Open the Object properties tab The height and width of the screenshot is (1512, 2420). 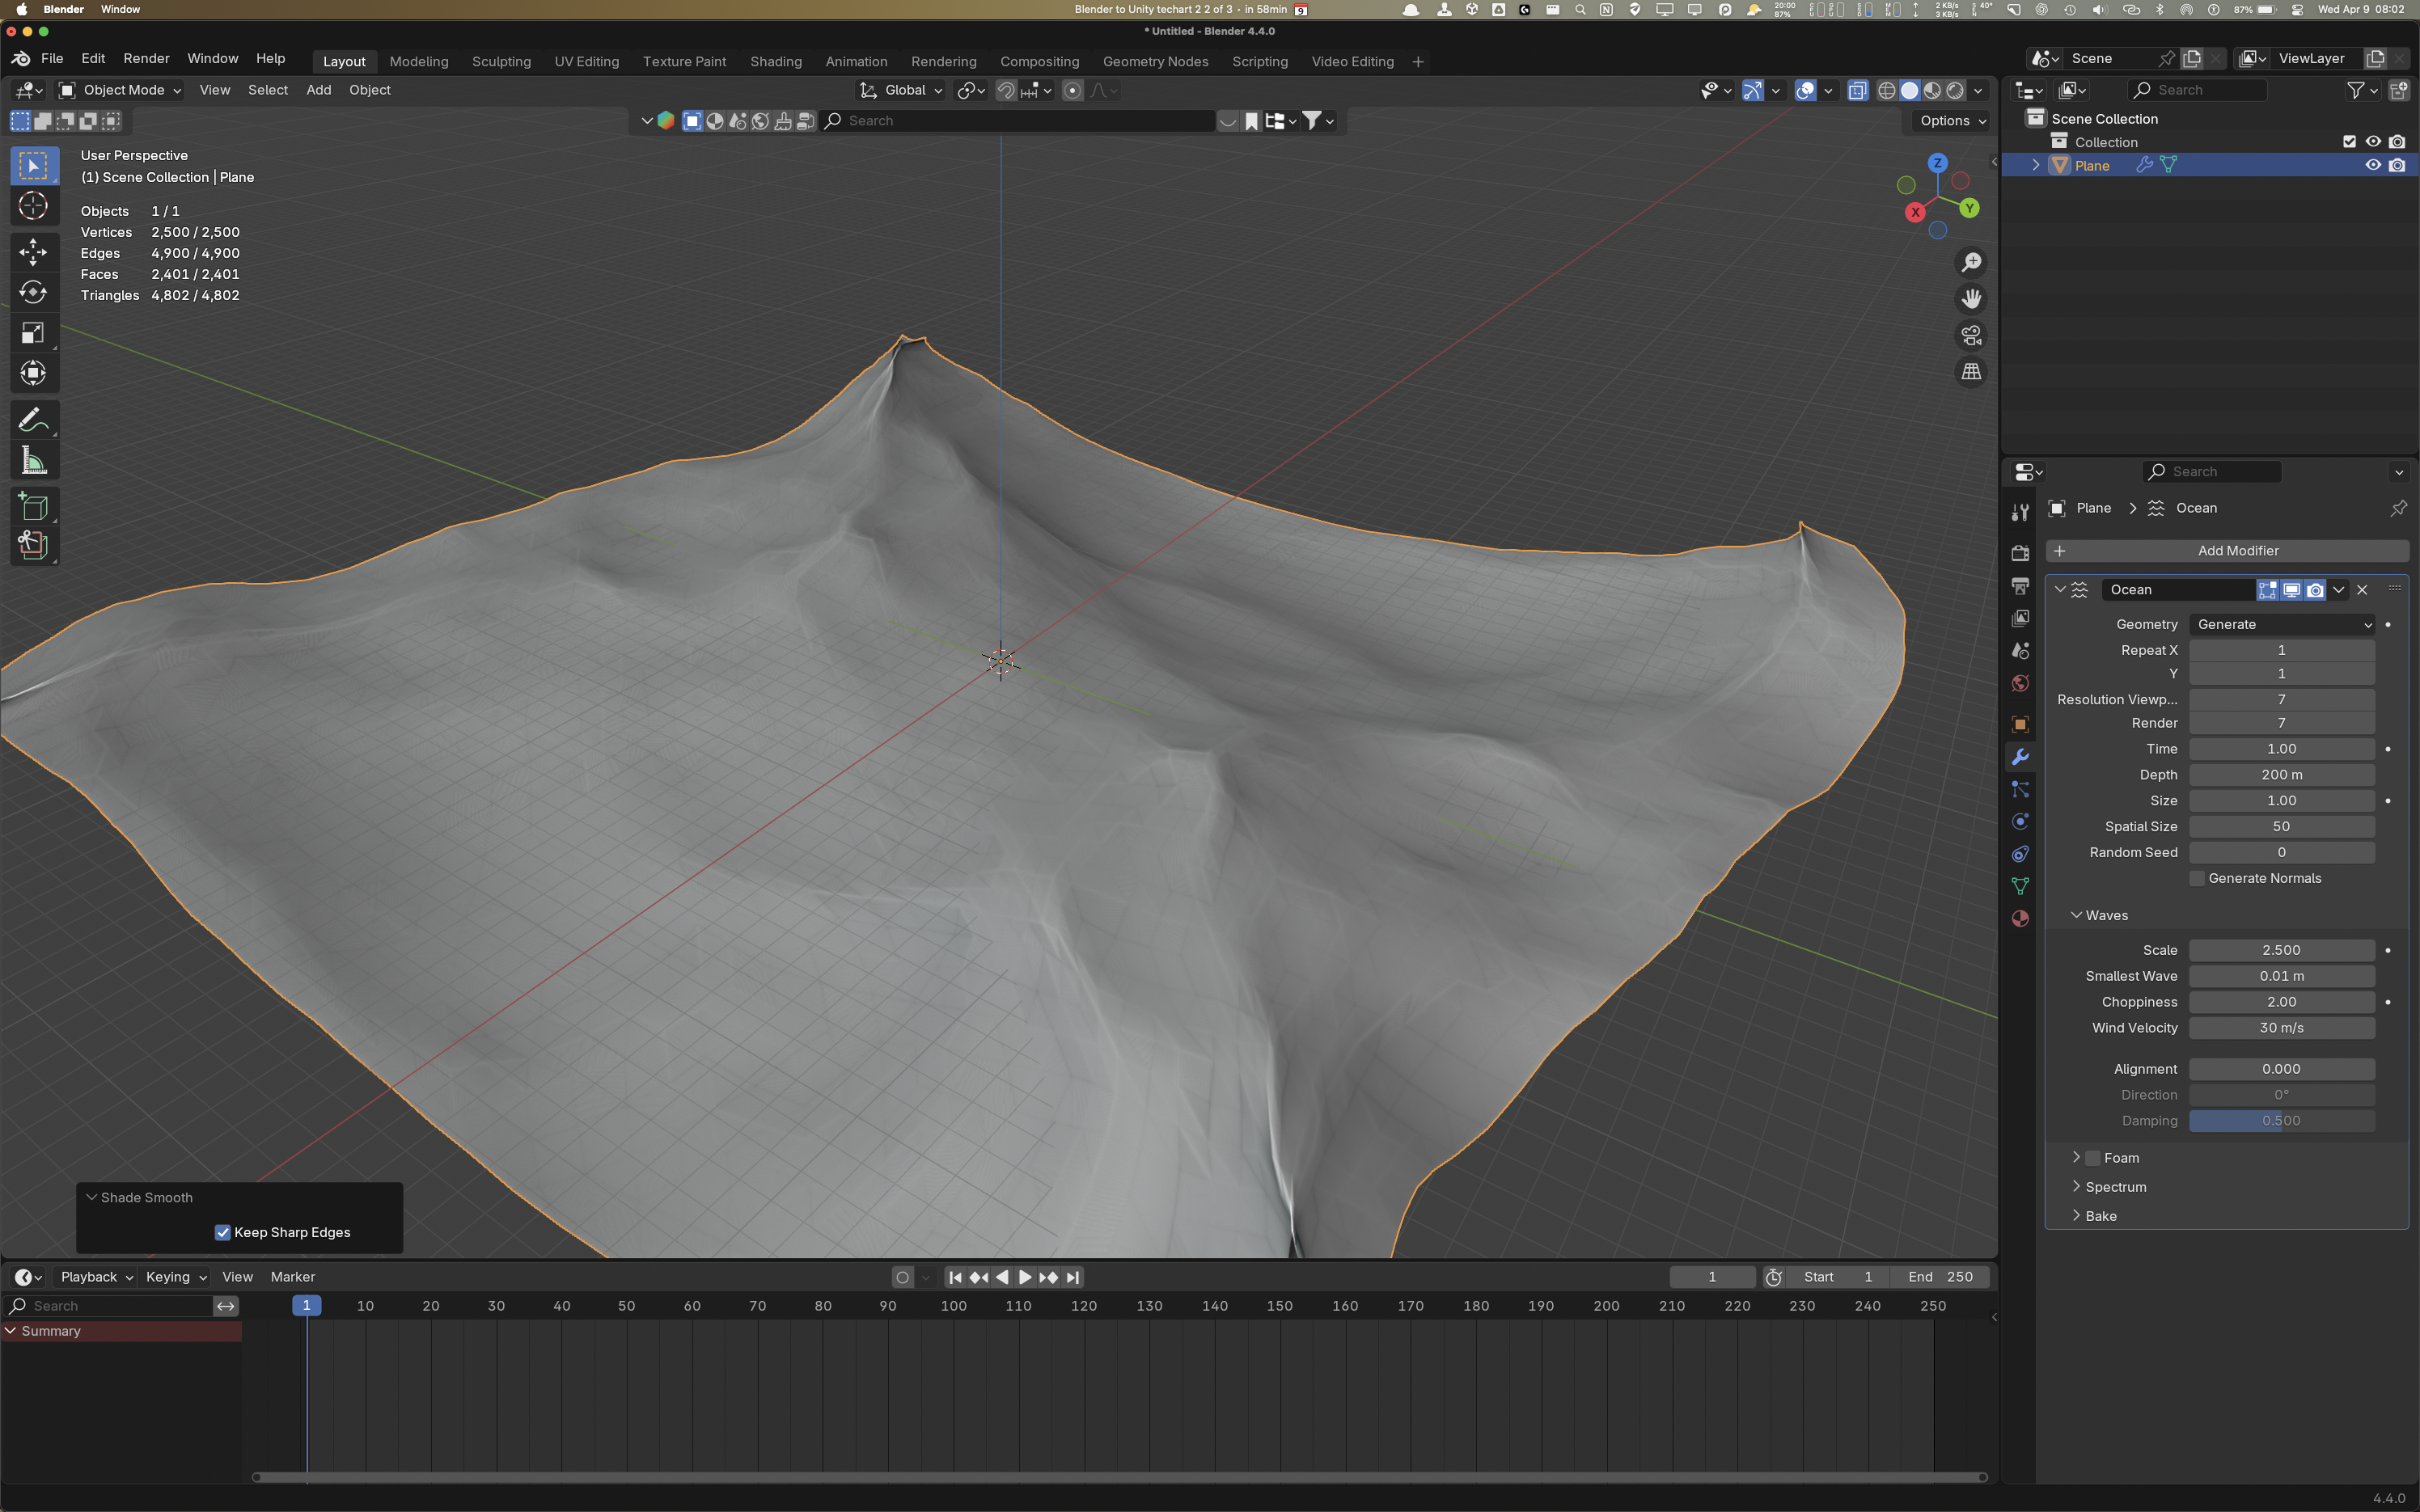click(2020, 724)
